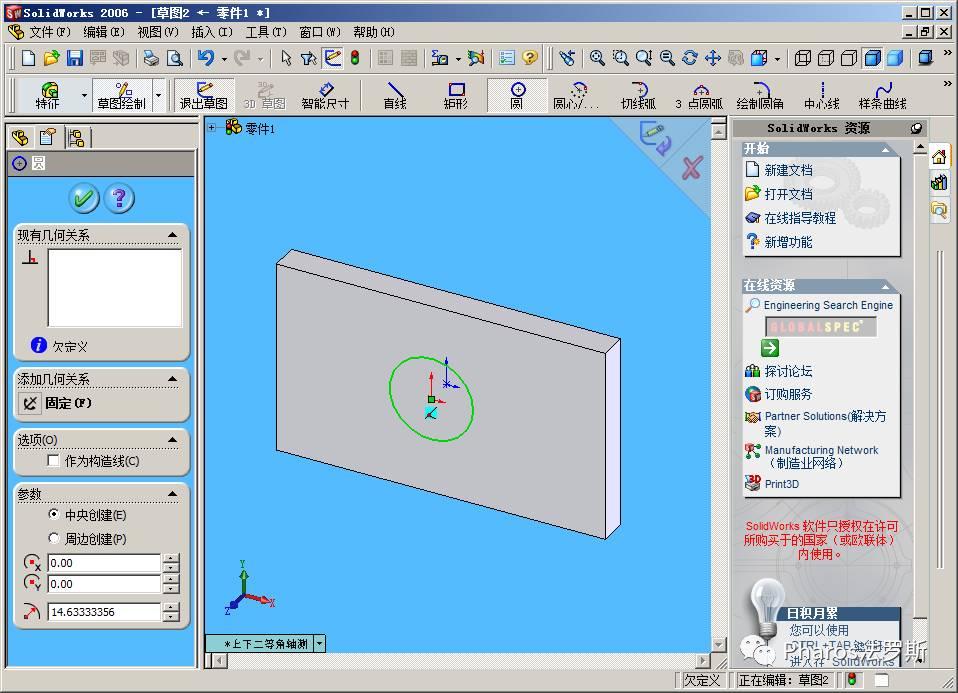
Task: Select the 中央创建 radio button
Action: 54,515
